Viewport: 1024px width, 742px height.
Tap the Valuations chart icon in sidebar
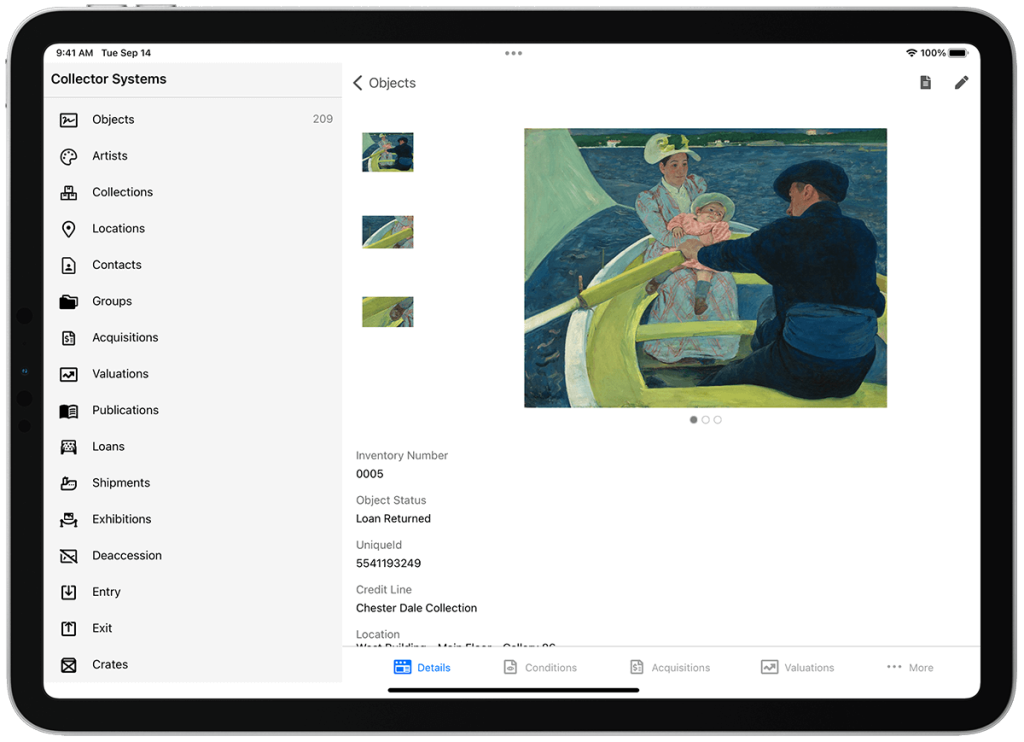click(68, 374)
